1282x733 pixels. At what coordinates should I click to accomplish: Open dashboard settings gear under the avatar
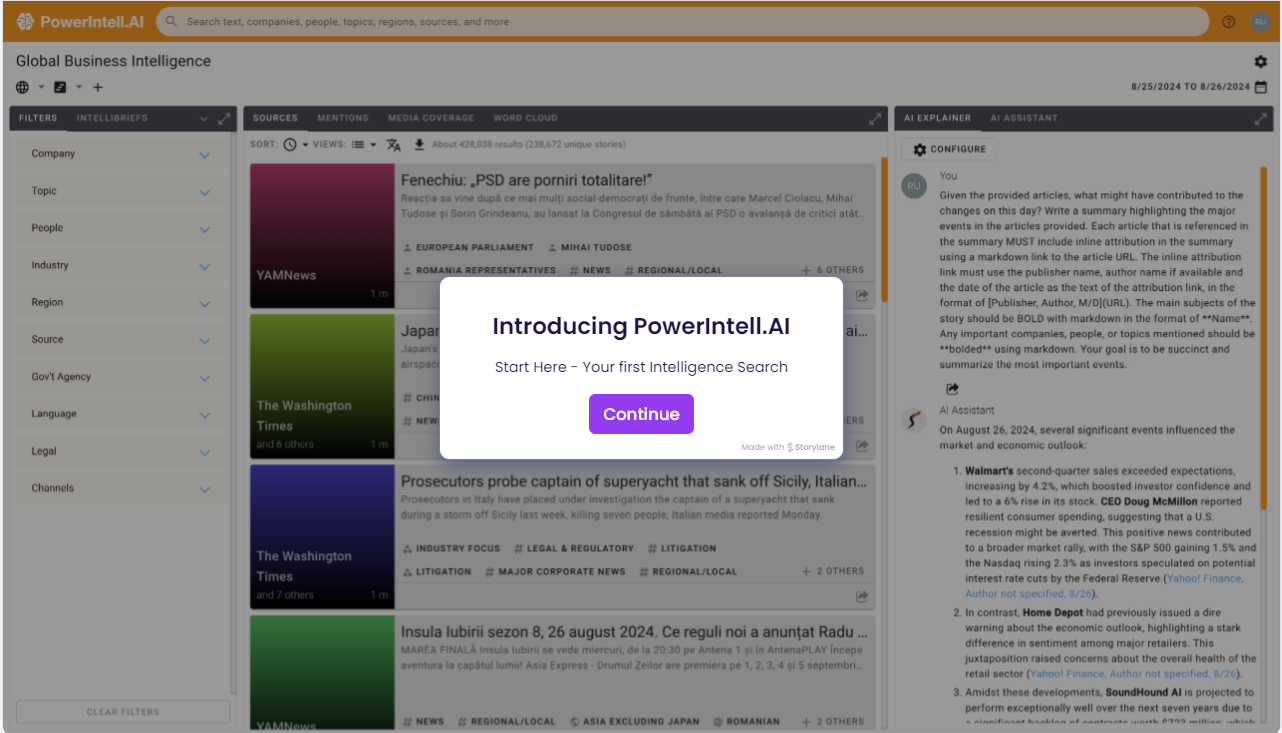[1261, 61]
